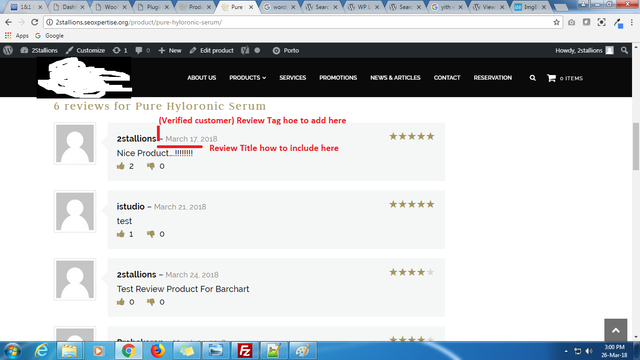640x360 pixels.
Task: Open the comments bubble in admin bar
Action: click(x=142, y=51)
